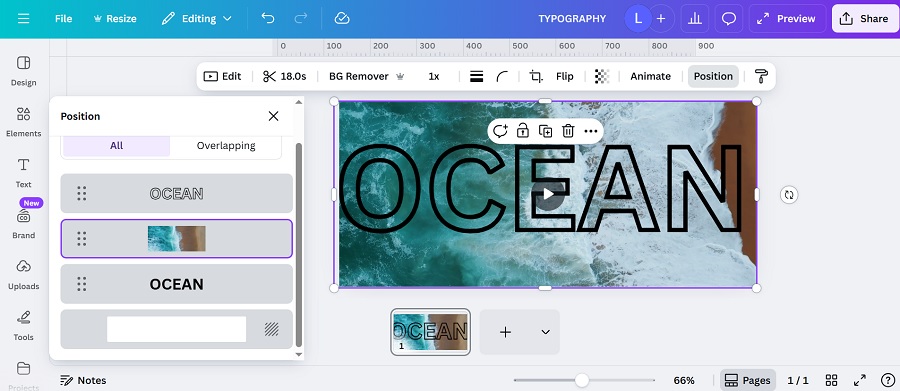Viewport: 900px width, 391px height.
Task: Open the comments speech bubble
Action: point(728,18)
